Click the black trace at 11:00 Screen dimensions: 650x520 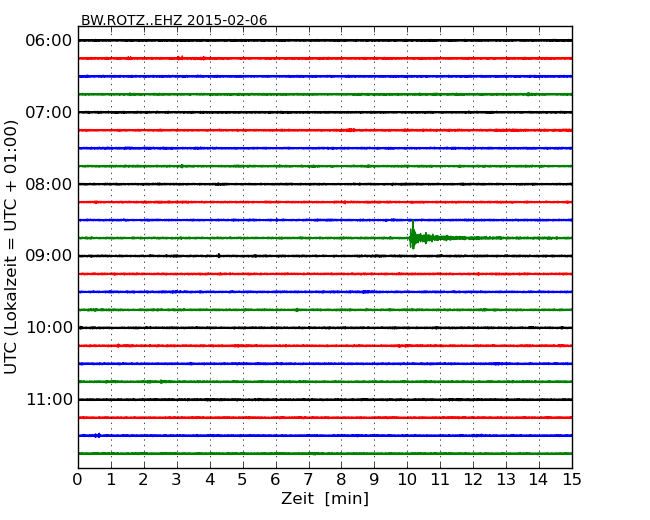click(325, 399)
